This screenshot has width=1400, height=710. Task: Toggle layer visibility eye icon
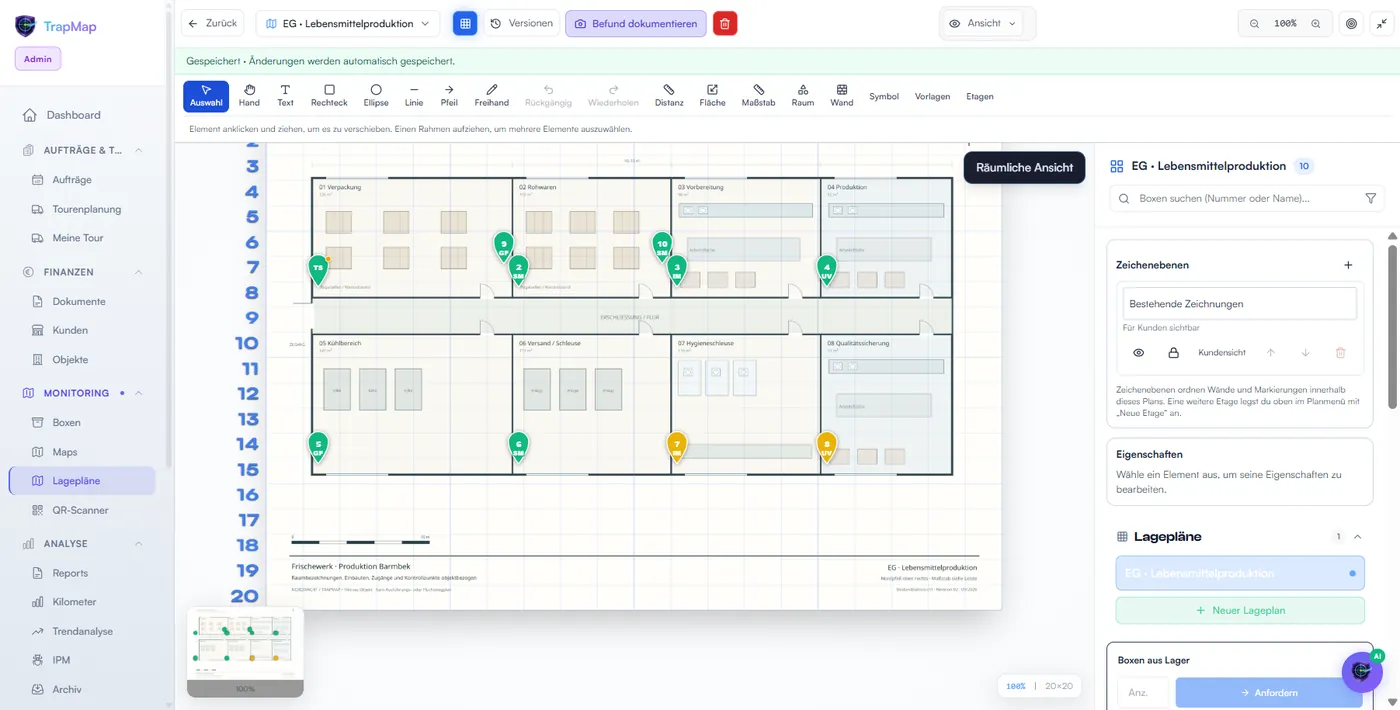1138,353
